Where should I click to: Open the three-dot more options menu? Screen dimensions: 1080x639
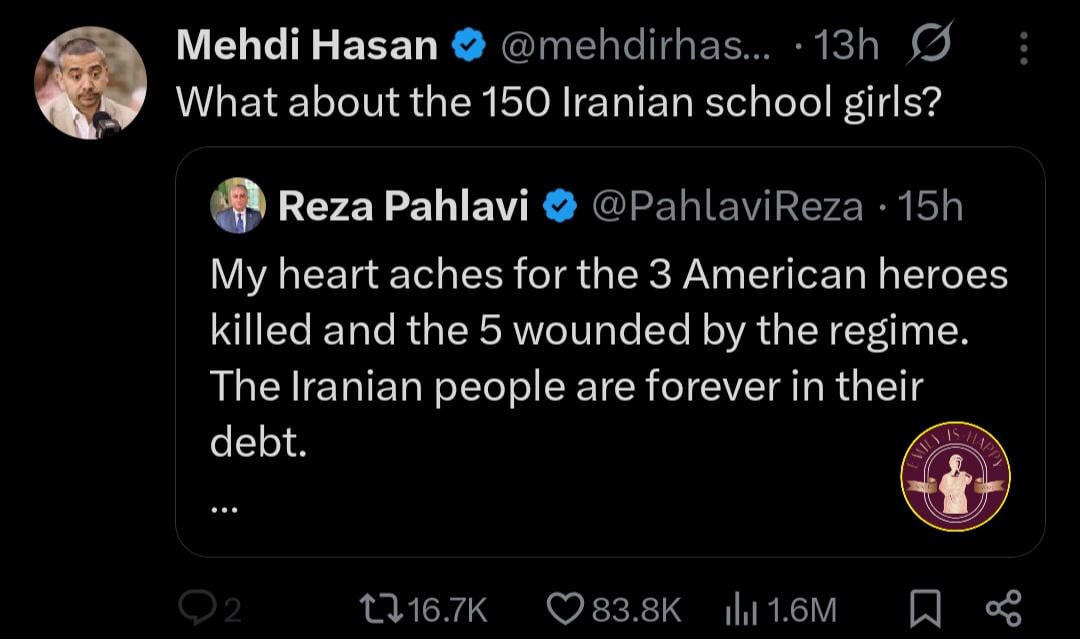(x=1023, y=47)
